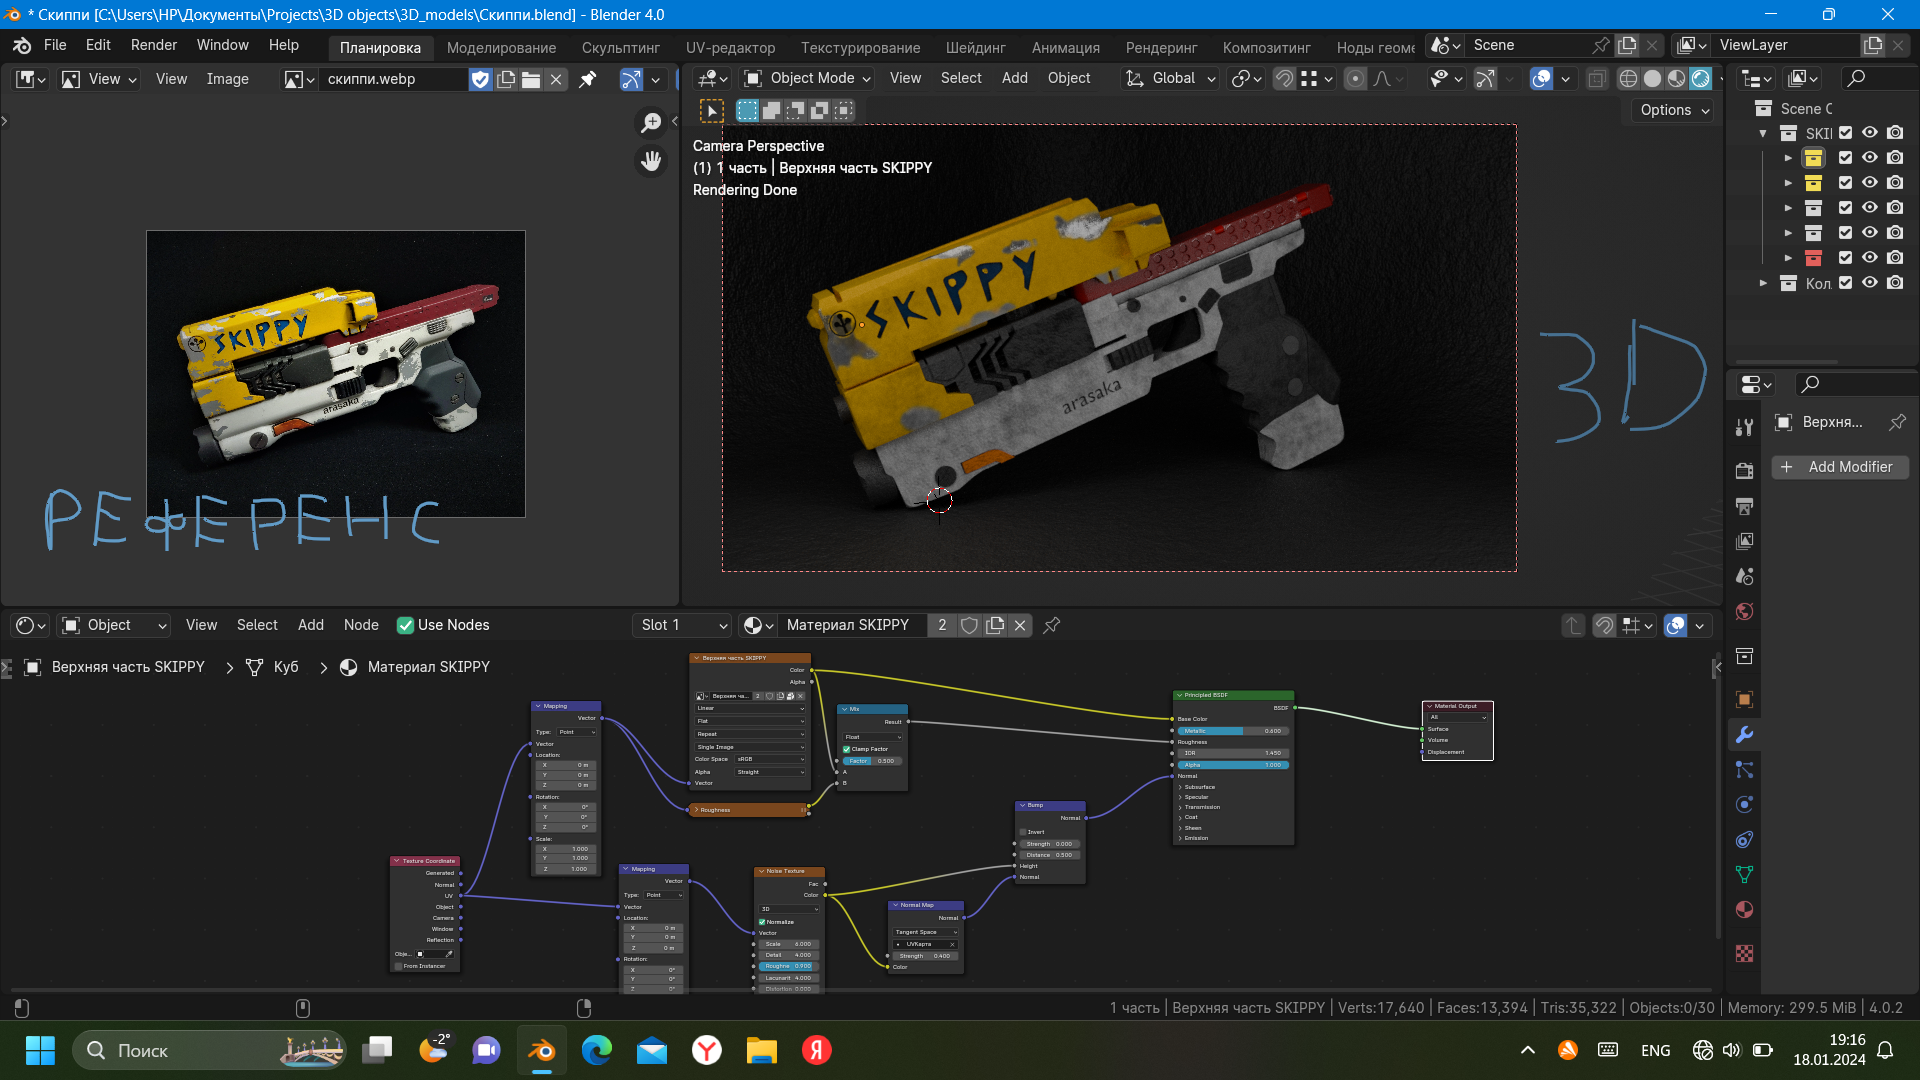This screenshot has height=1080, width=1920.
Task: Open image file with folder button
Action: coord(531,79)
